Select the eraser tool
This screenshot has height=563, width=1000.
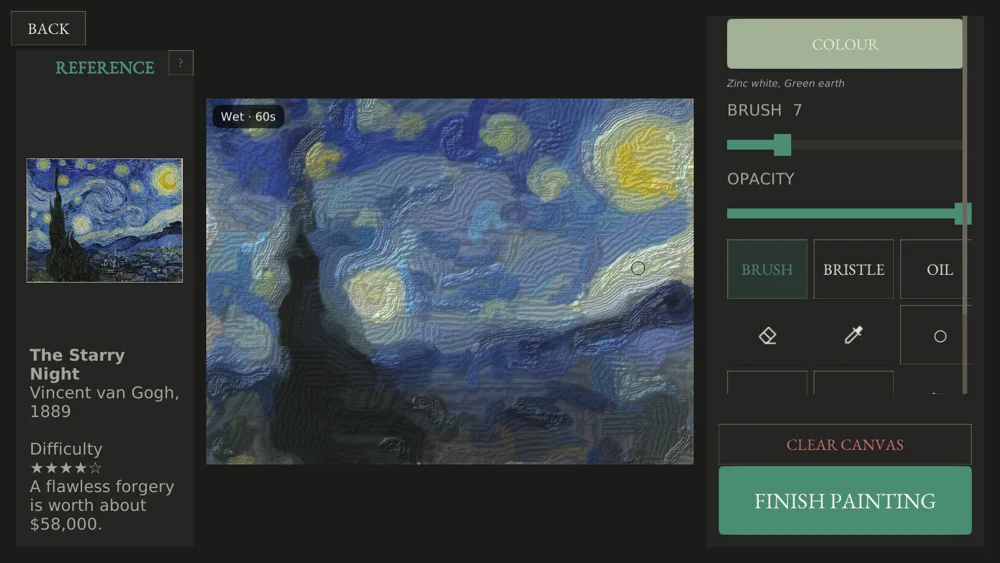(767, 335)
